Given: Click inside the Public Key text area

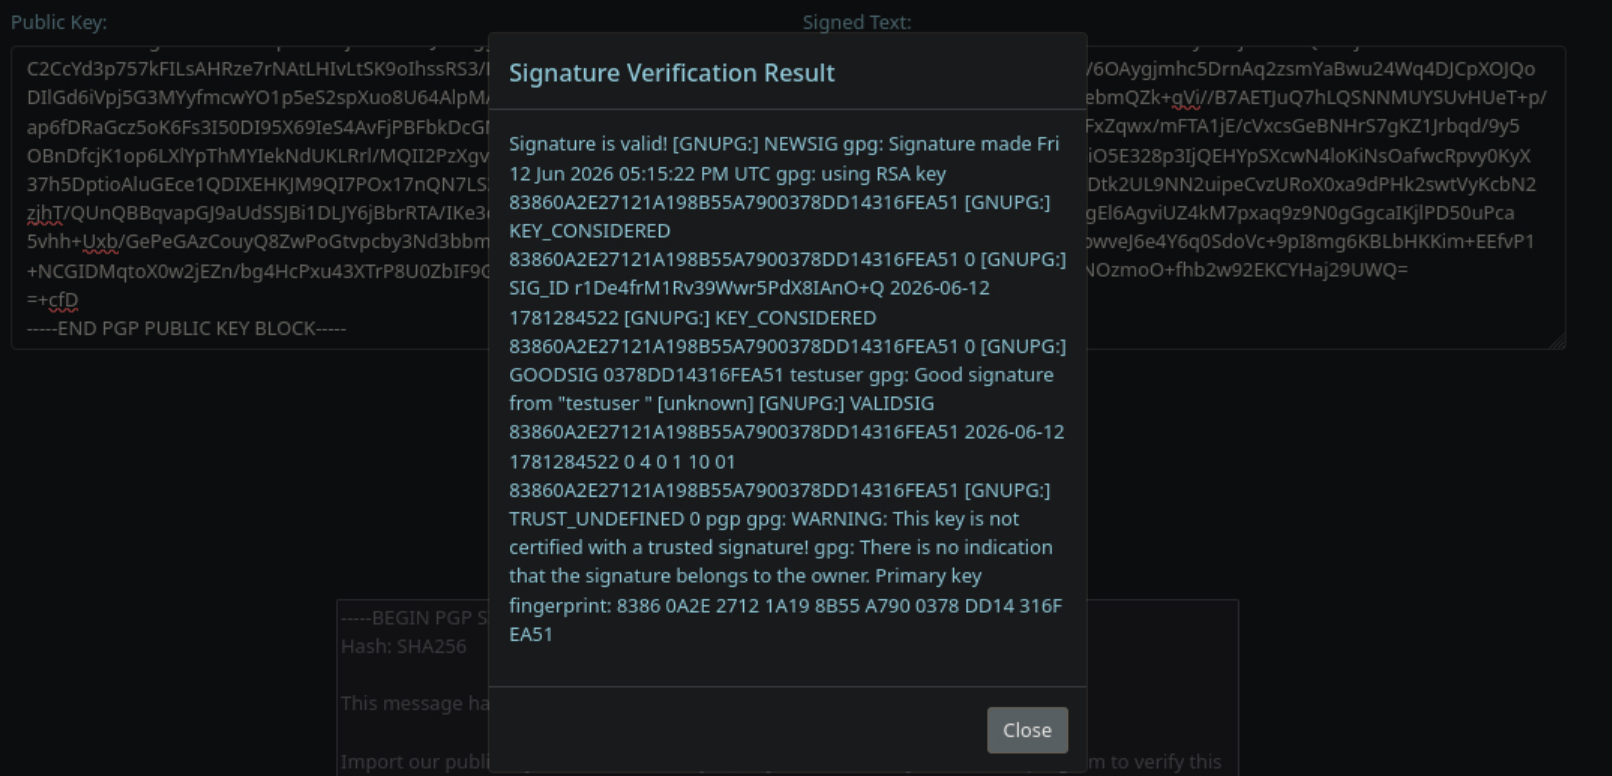Looking at the screenshot, I should pyautogui.click(x=250, y=198).
